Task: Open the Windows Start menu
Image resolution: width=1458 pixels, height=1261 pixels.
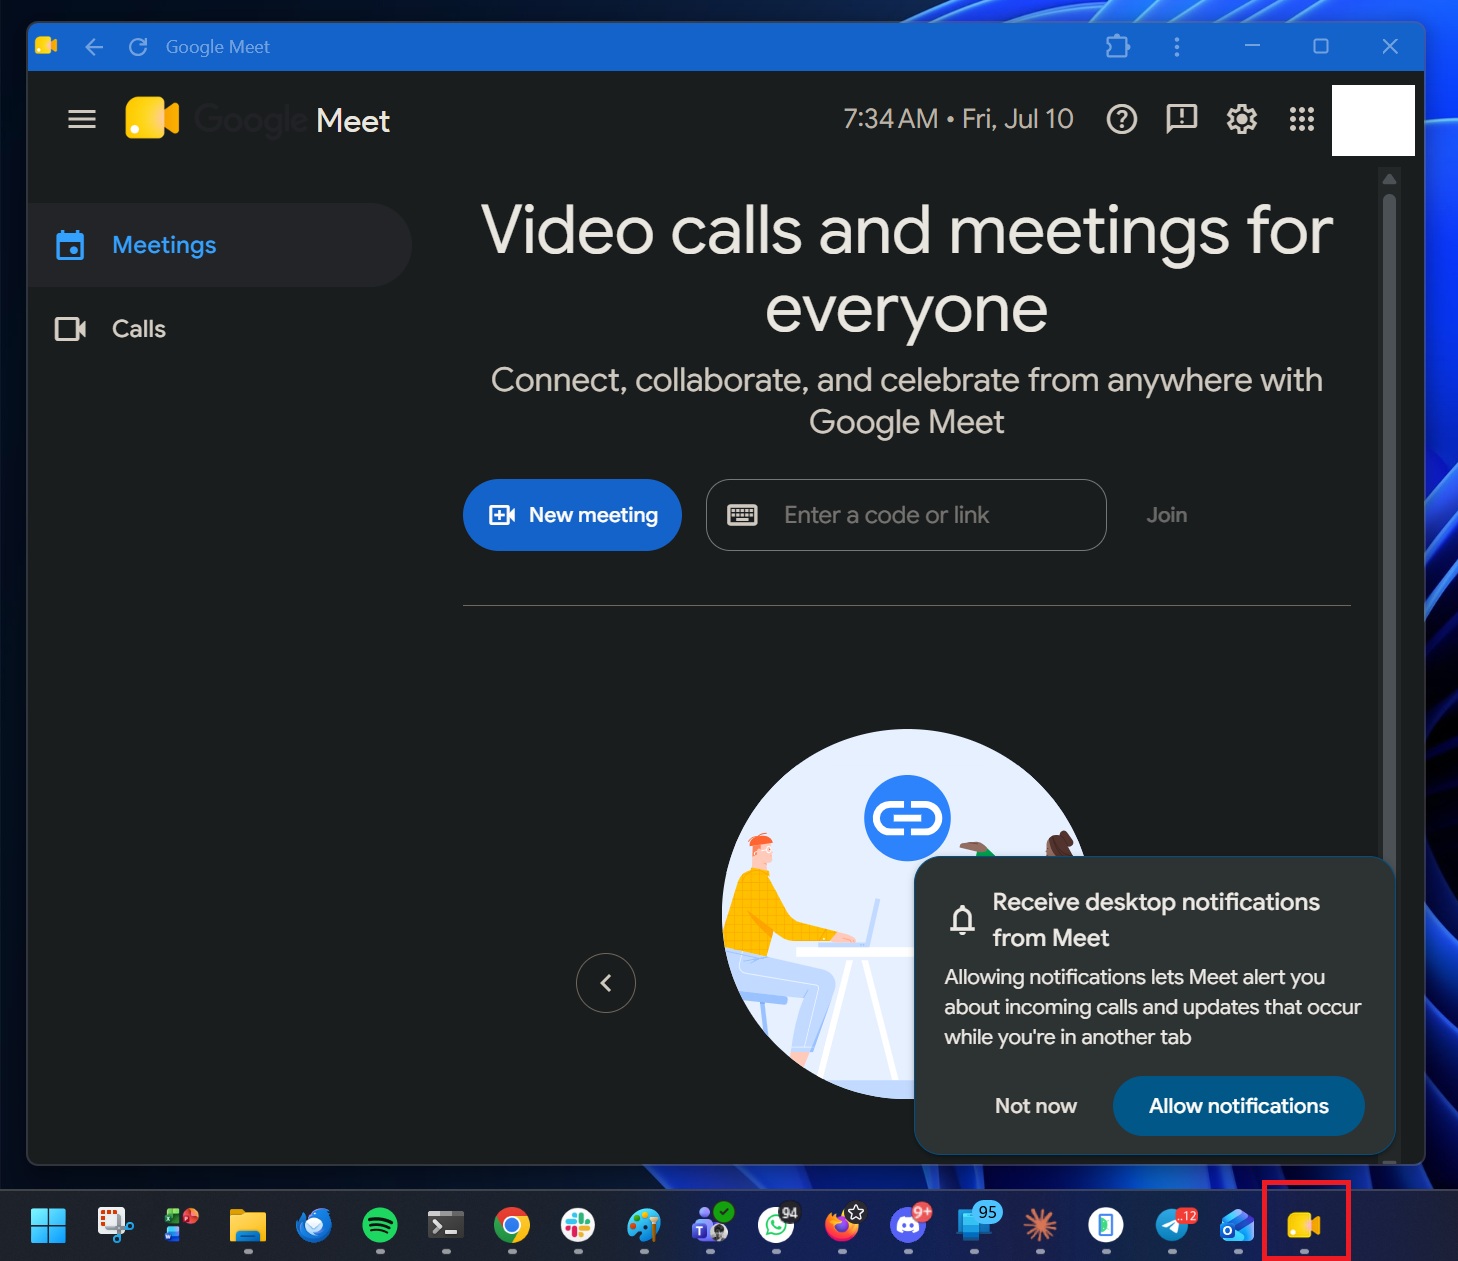Action: [48, 1225]
